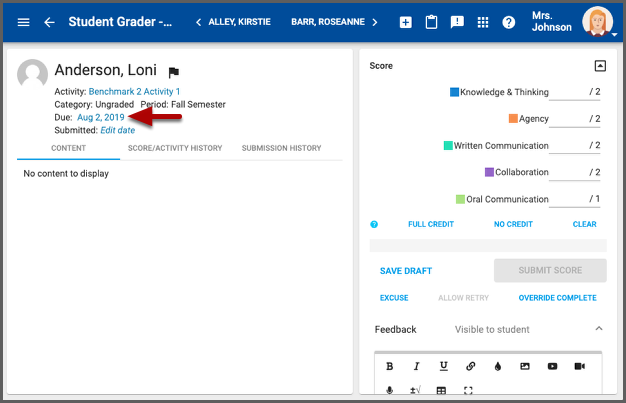
Task: Click the back arrow in header
Action: coord(49,22)
